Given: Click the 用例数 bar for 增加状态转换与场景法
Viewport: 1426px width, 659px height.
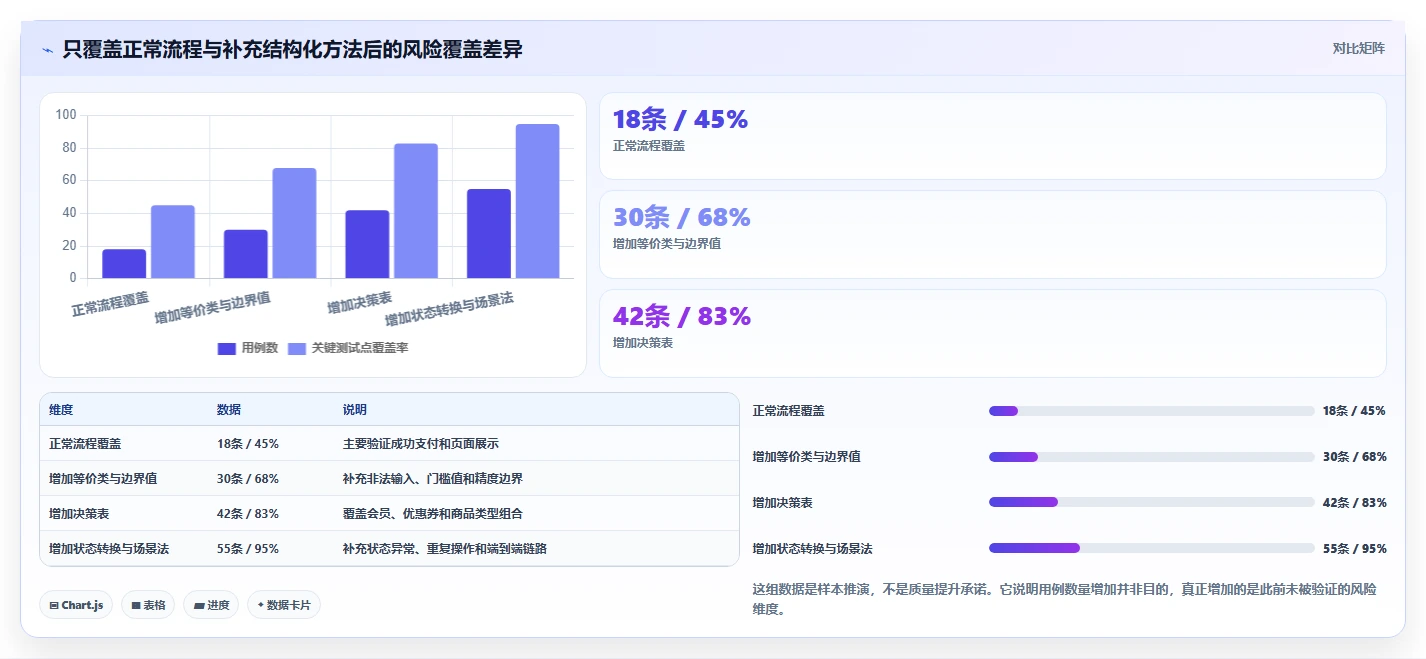Looking at the screenshot, I should pos(489,234).
